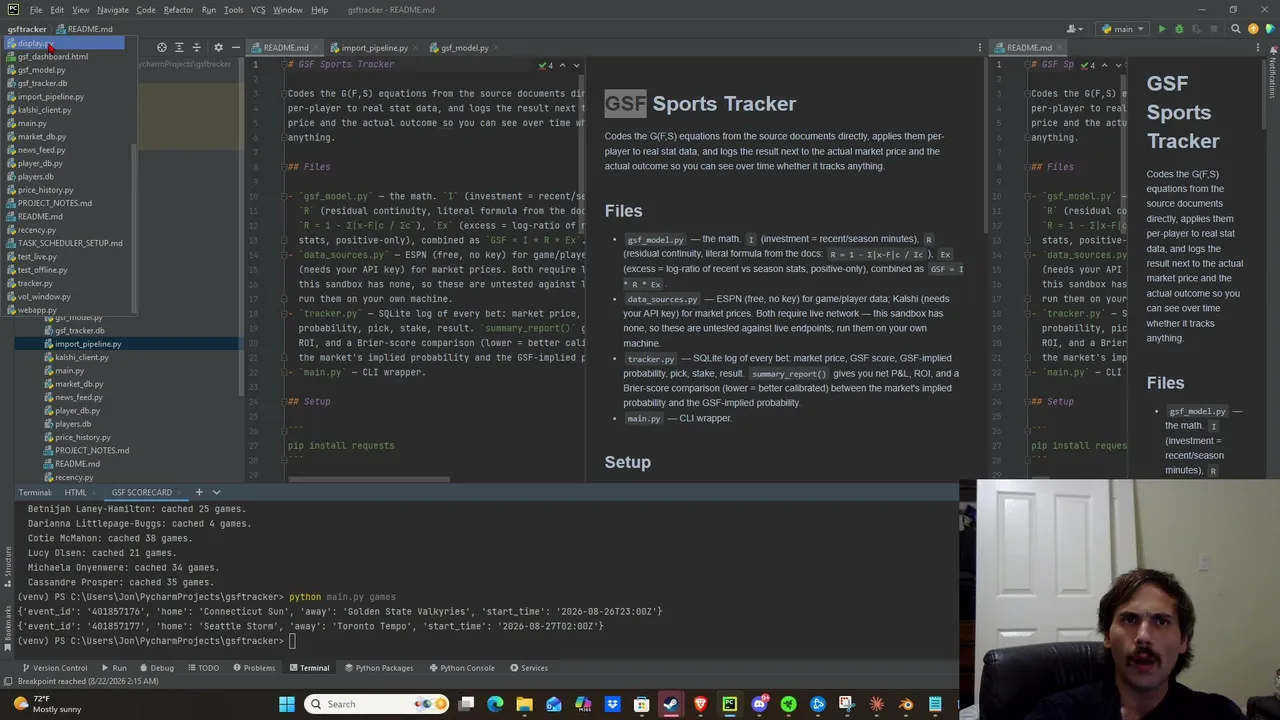Viewport: 1280px width, 720px height.
Task: Open Search Everywhere magnifier icon in top toolbar
Action: click(x=1238, y=29)
